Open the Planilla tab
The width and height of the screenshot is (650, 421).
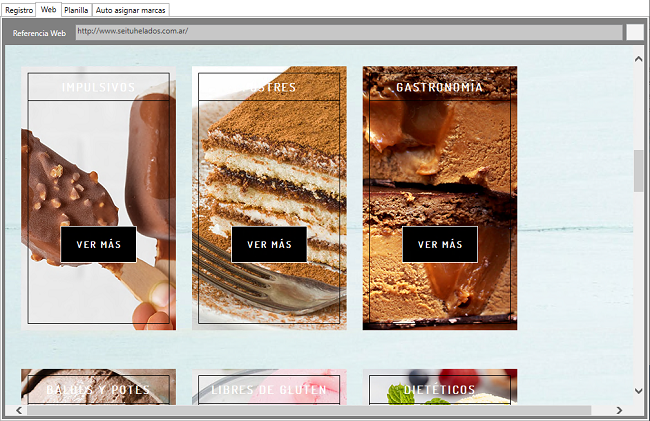click(x=76, y=10)
